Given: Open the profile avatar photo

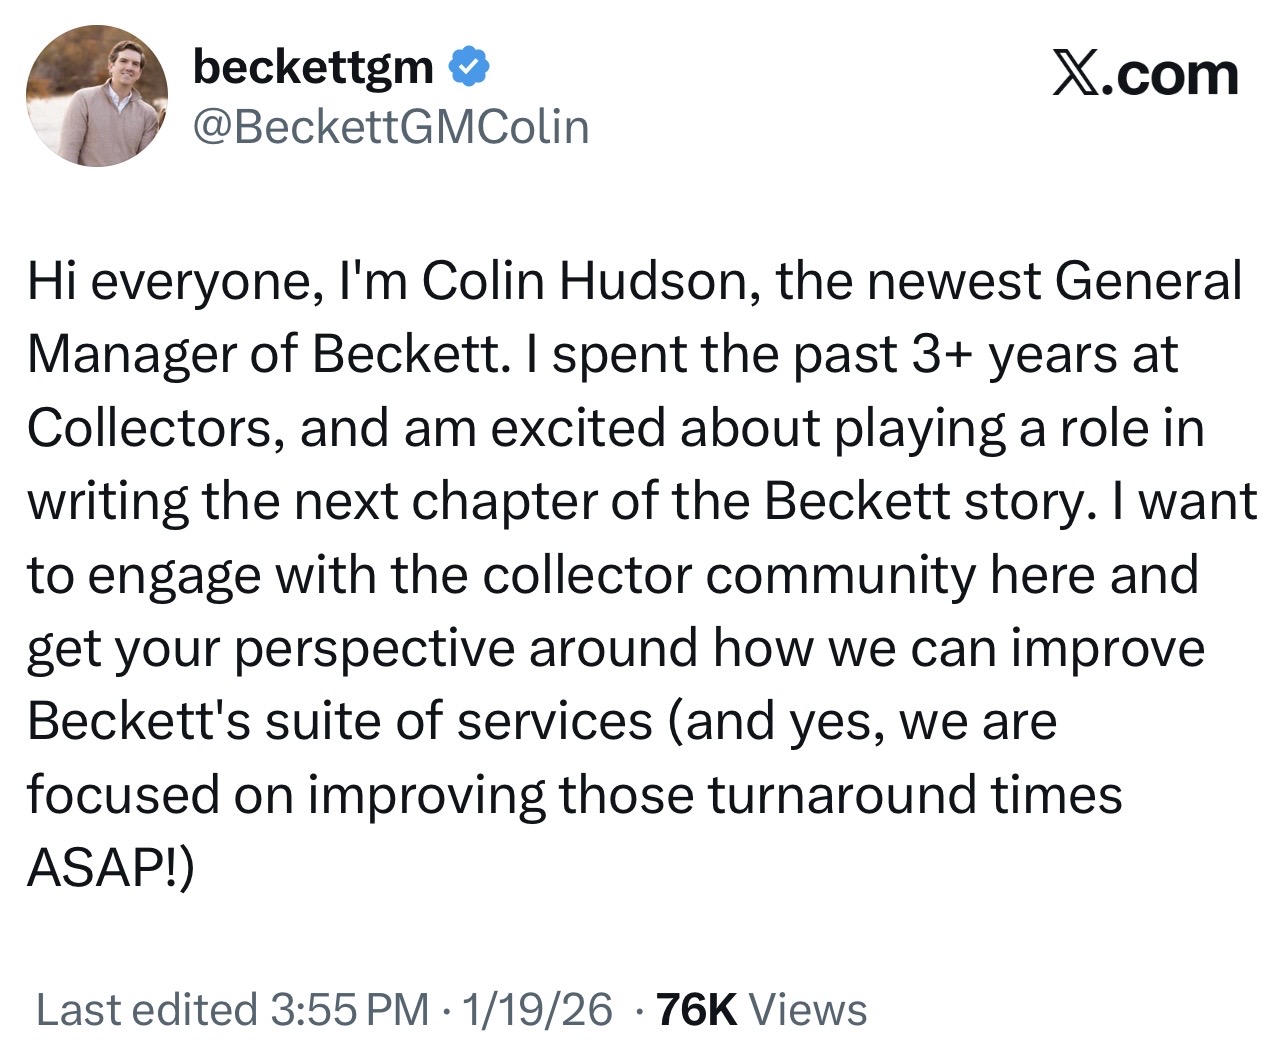Looking at the screenshot, I should click(x=96, y=96).
